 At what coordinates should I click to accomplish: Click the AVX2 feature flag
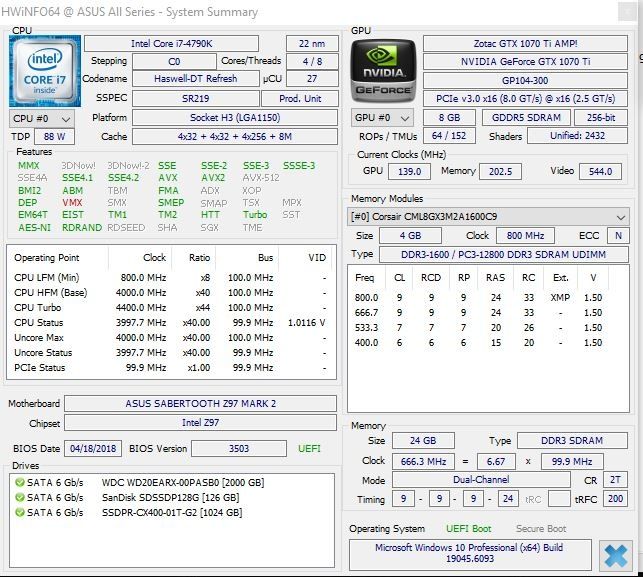tap(213, 178)
